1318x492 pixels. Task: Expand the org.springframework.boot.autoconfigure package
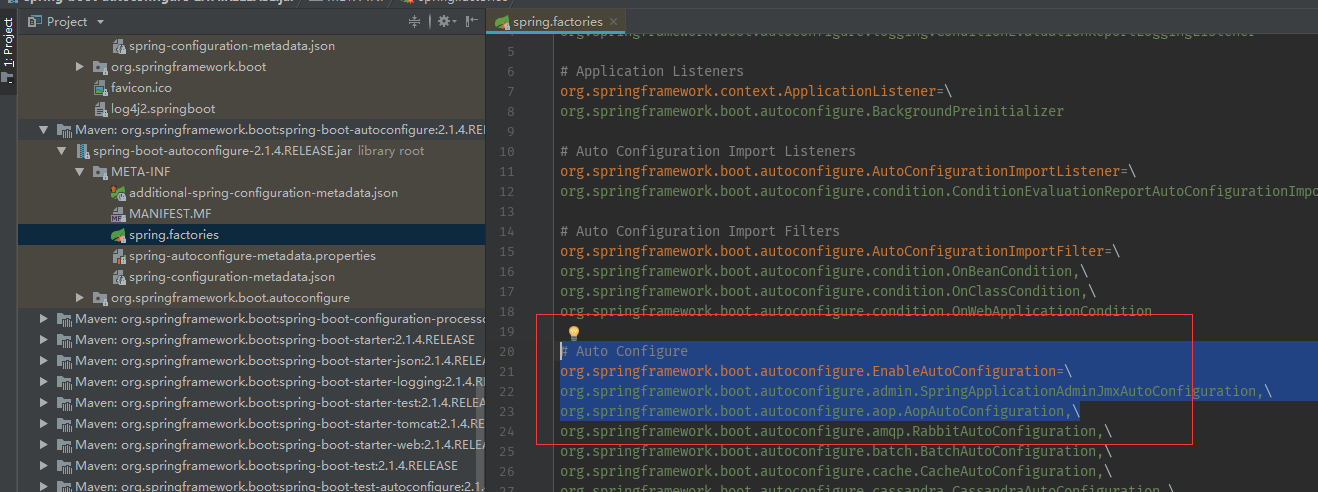(x=80, y=298)
